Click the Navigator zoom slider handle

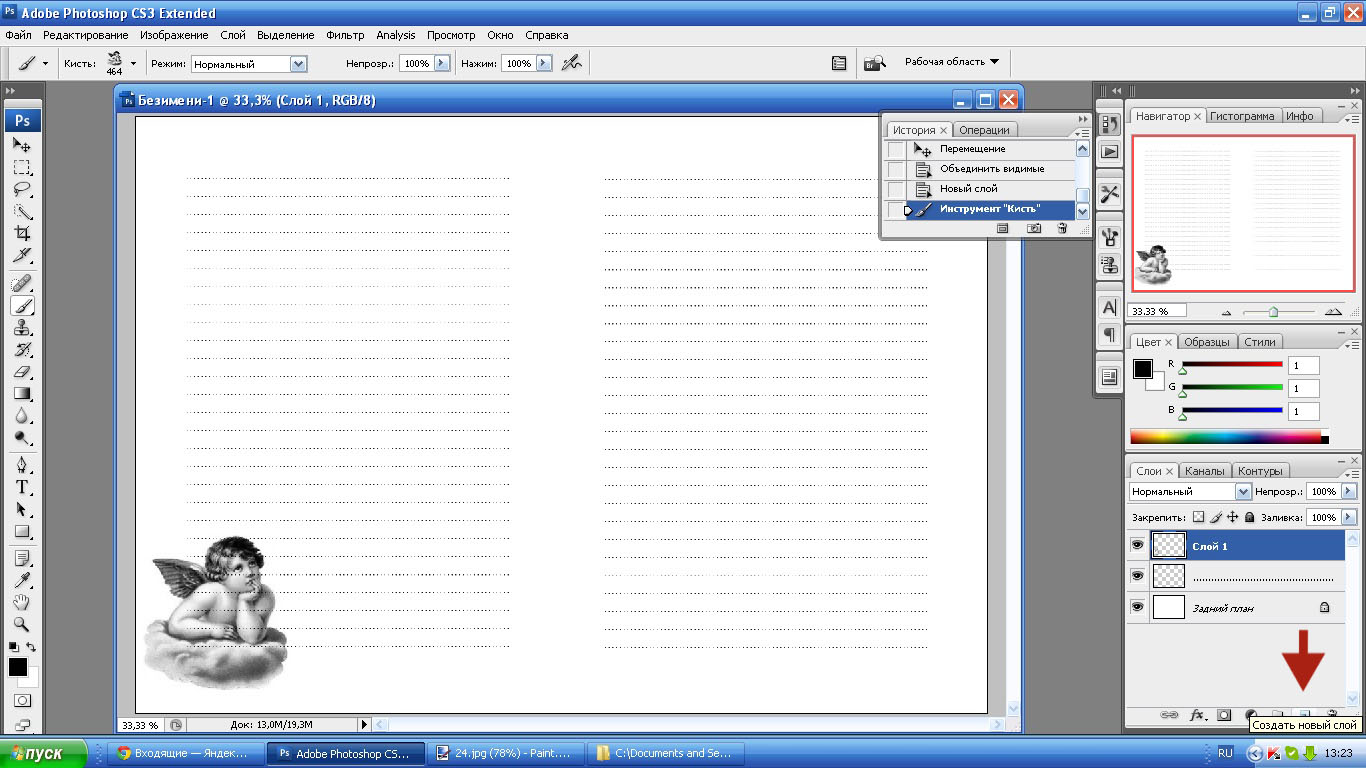pyautogui.click(x=1273, y=312)
